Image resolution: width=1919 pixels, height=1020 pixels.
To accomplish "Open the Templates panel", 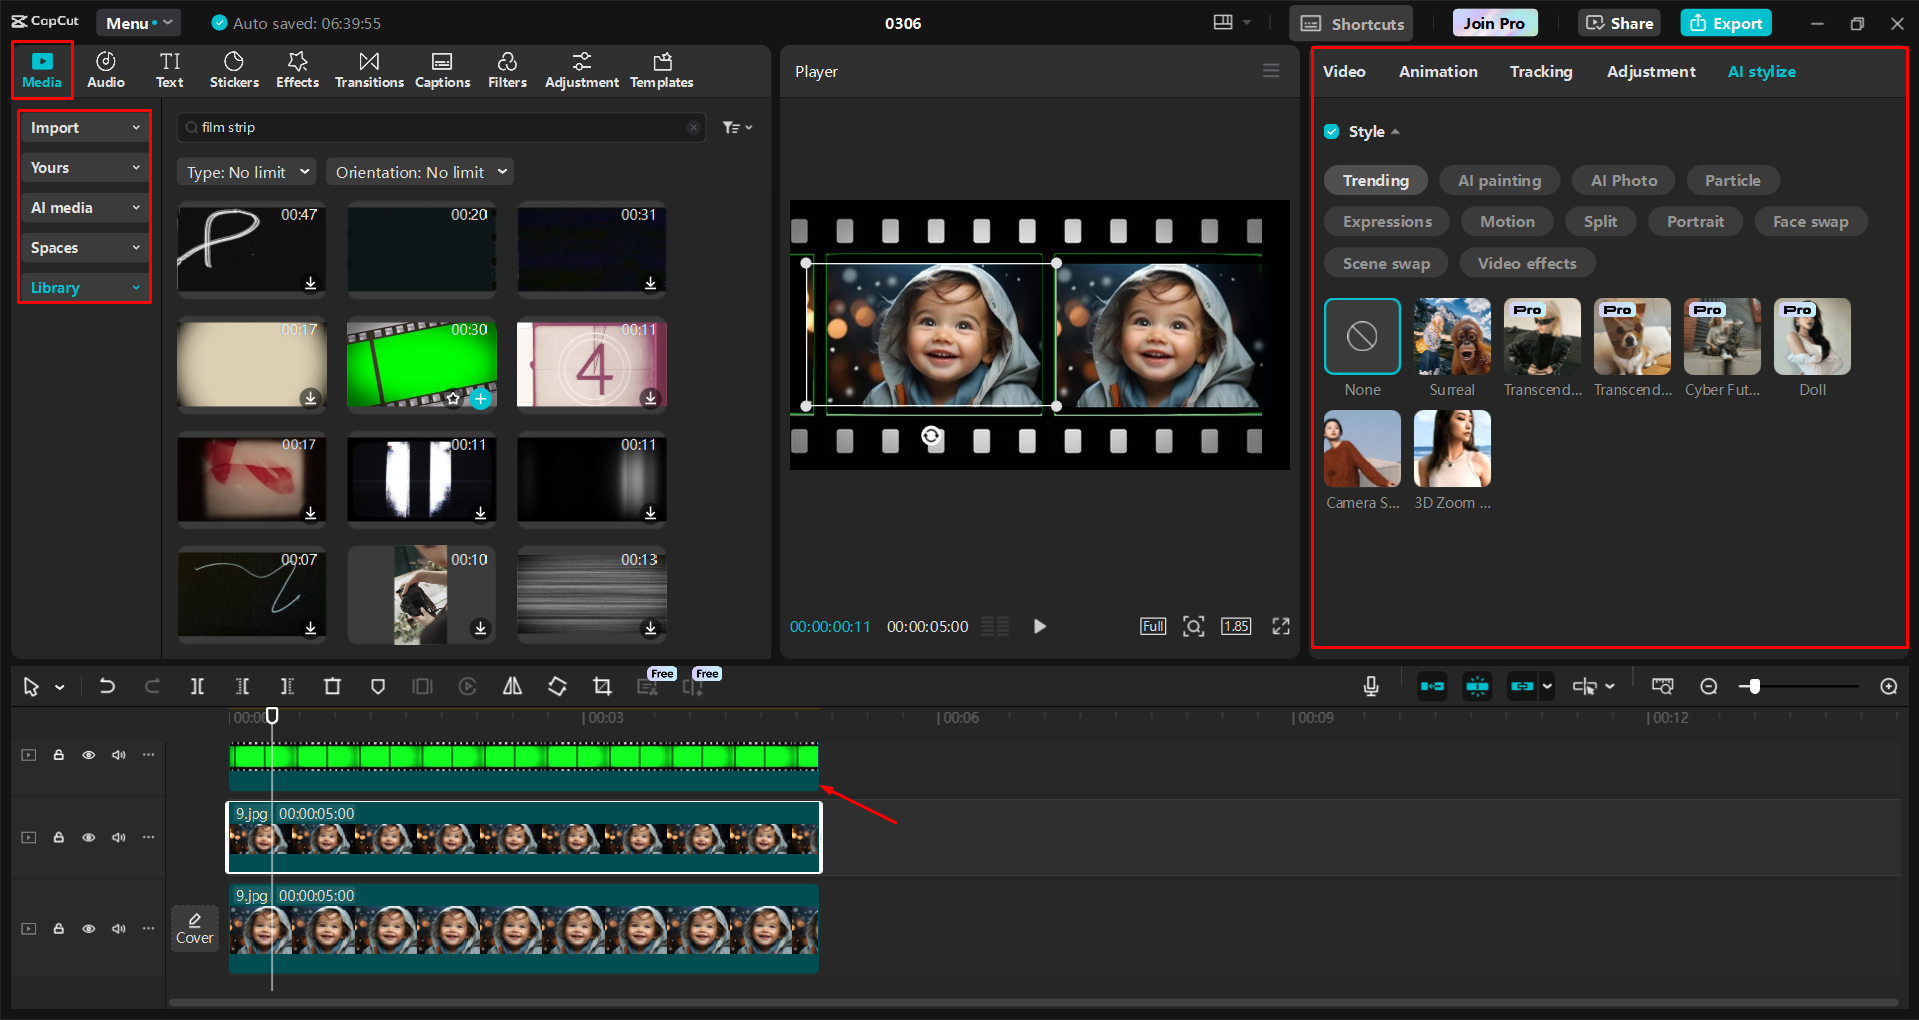I will pyautogui.click(x=661, y=69).
